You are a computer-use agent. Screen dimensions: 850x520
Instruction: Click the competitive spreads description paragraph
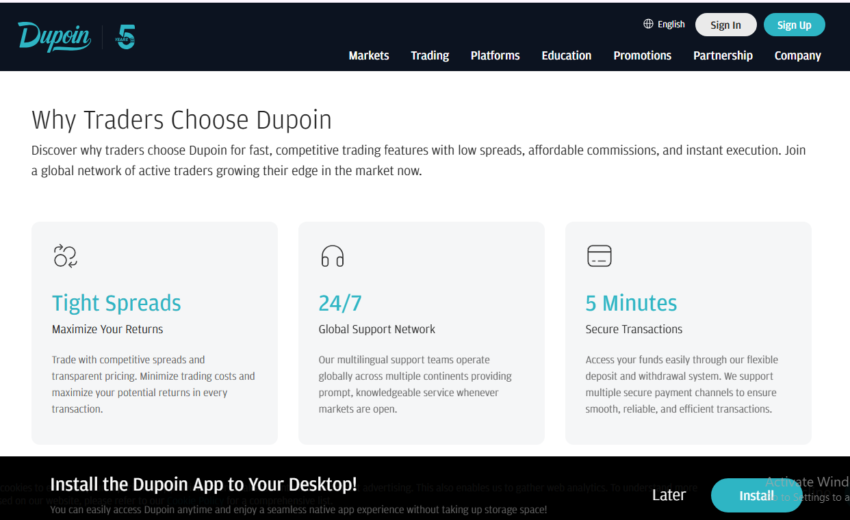(x=153, y=384)
